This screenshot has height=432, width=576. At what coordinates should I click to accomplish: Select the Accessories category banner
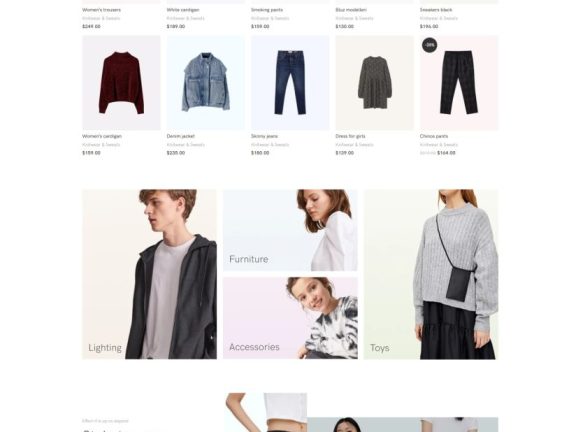(290, 318)
